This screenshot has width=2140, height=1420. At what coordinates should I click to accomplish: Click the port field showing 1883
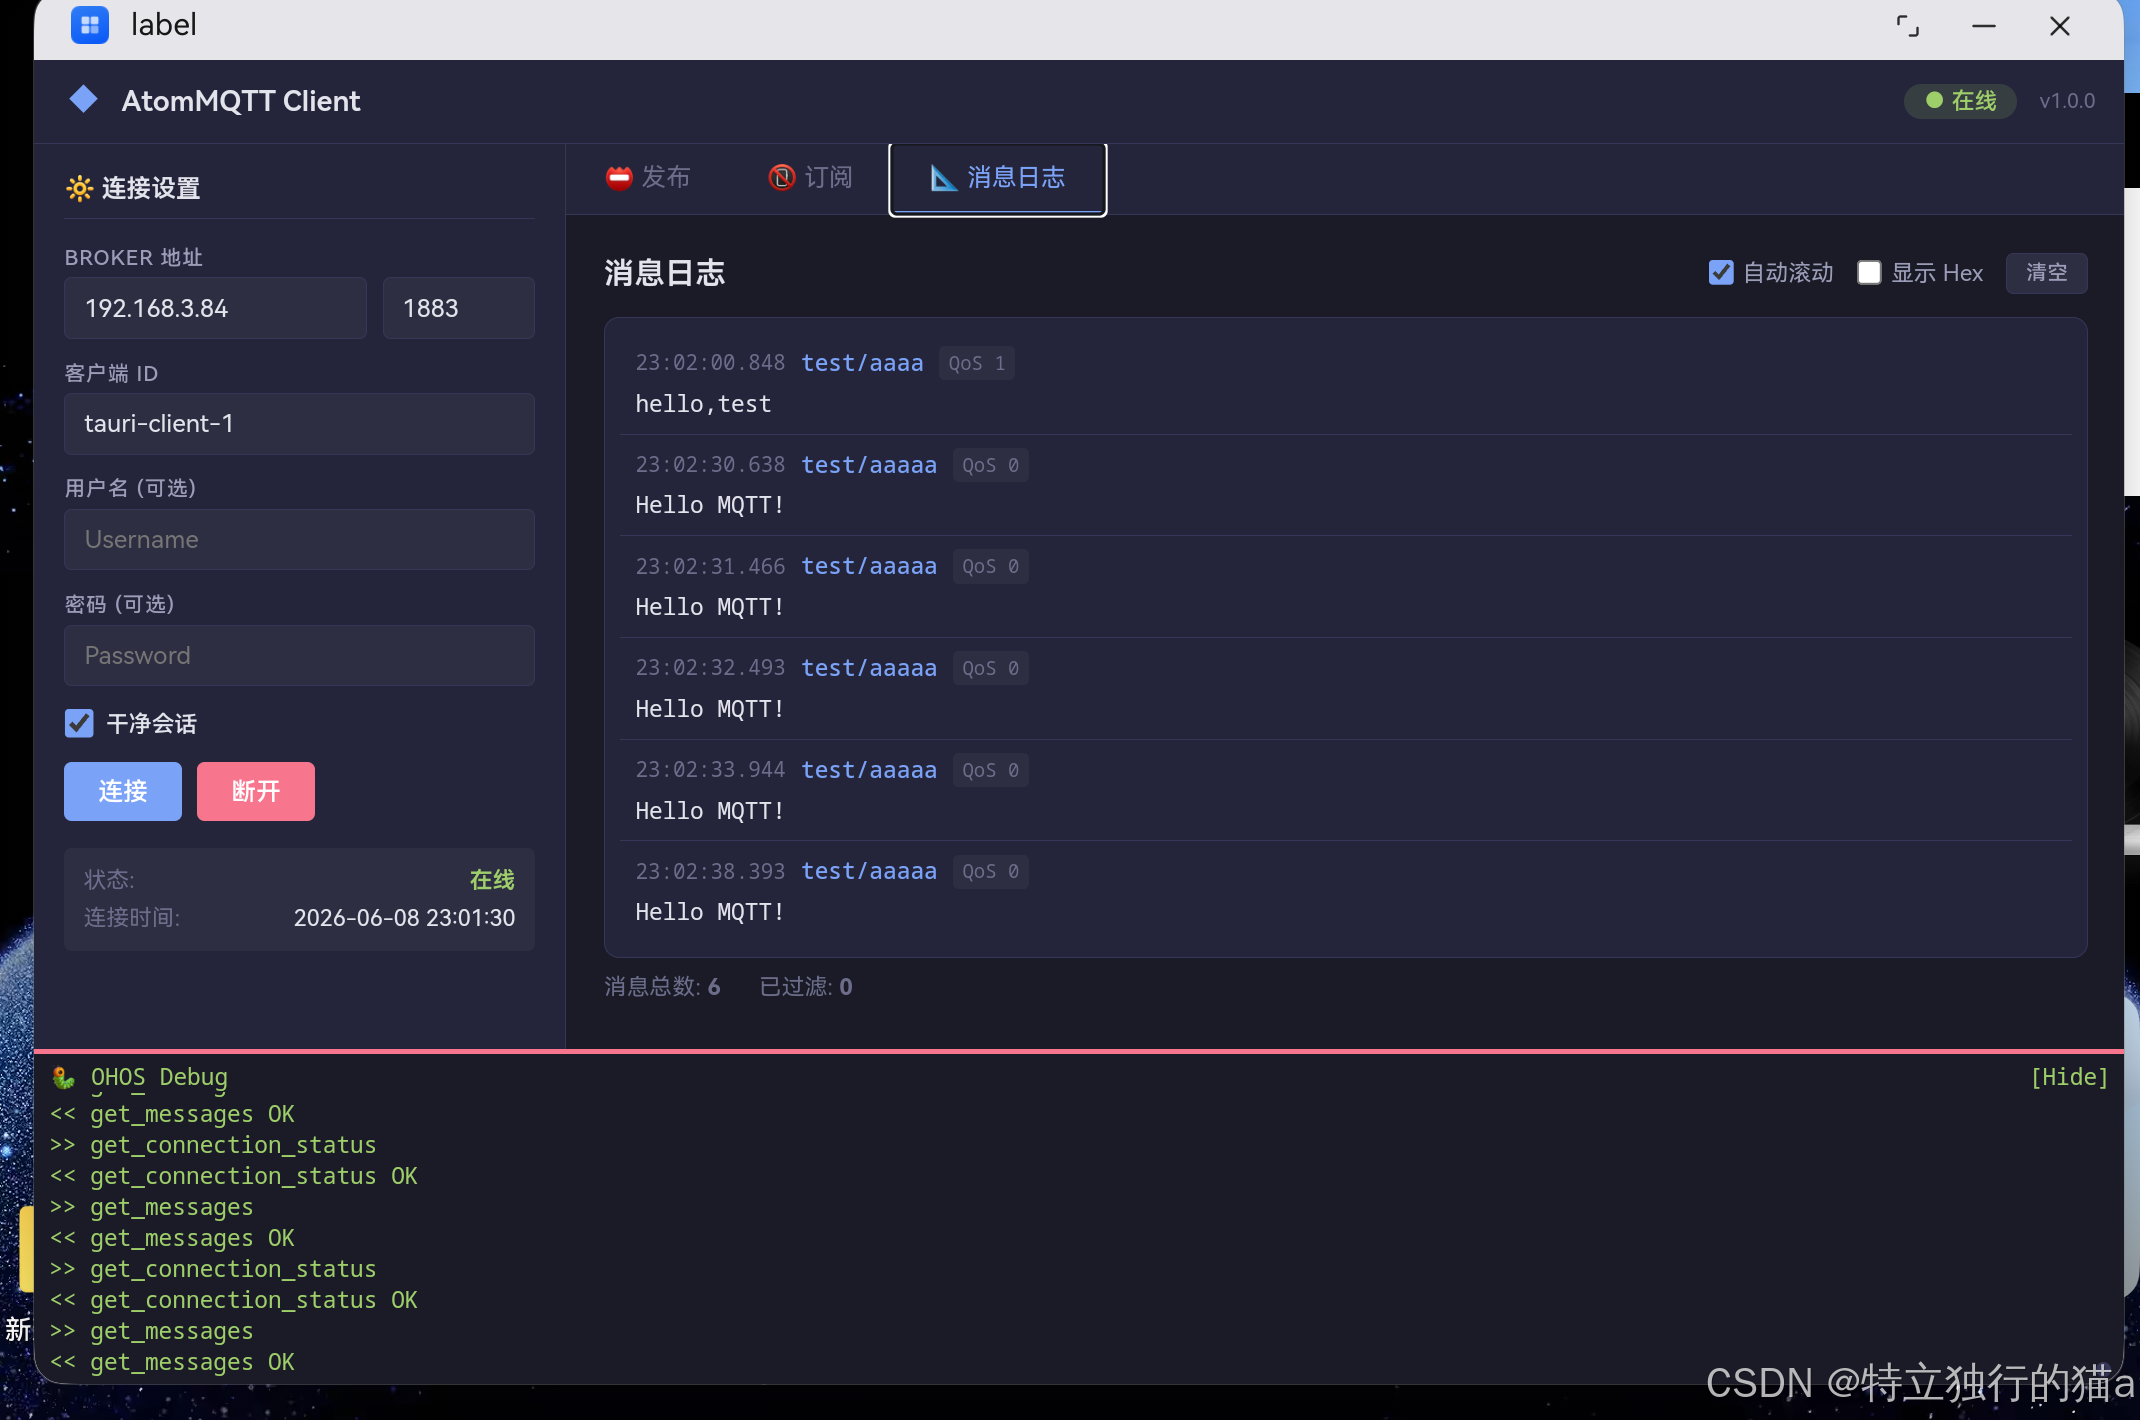pyautogui.click(x=458, y=308)
